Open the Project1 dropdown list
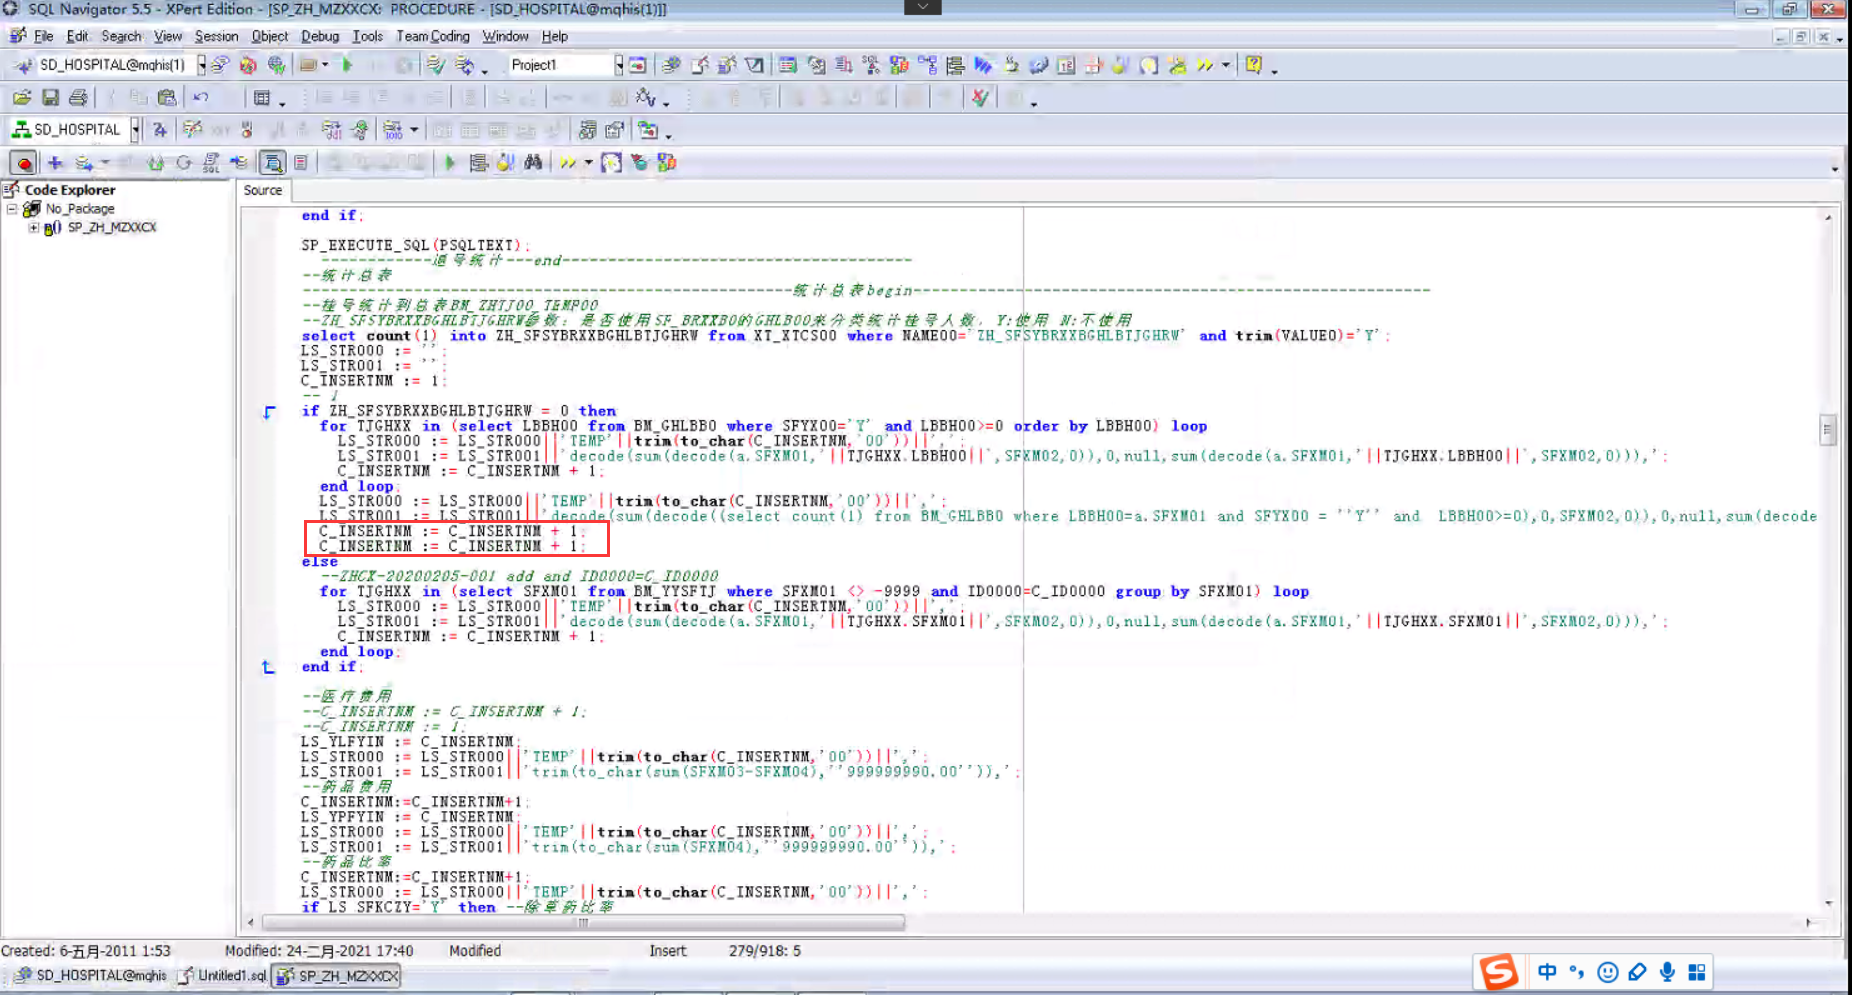The image size is (1852, 995). (x=618, y=65)
